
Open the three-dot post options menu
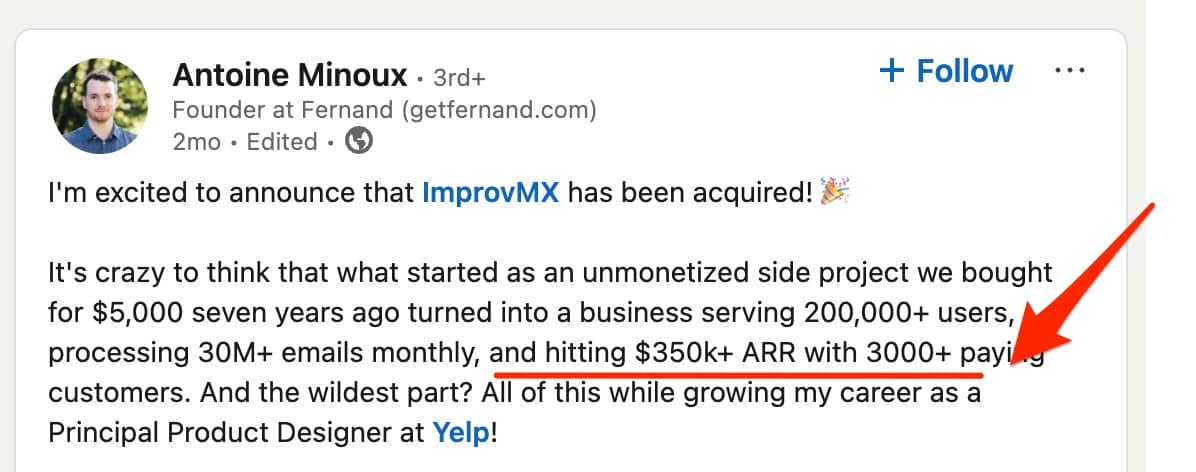[1069, 71]
